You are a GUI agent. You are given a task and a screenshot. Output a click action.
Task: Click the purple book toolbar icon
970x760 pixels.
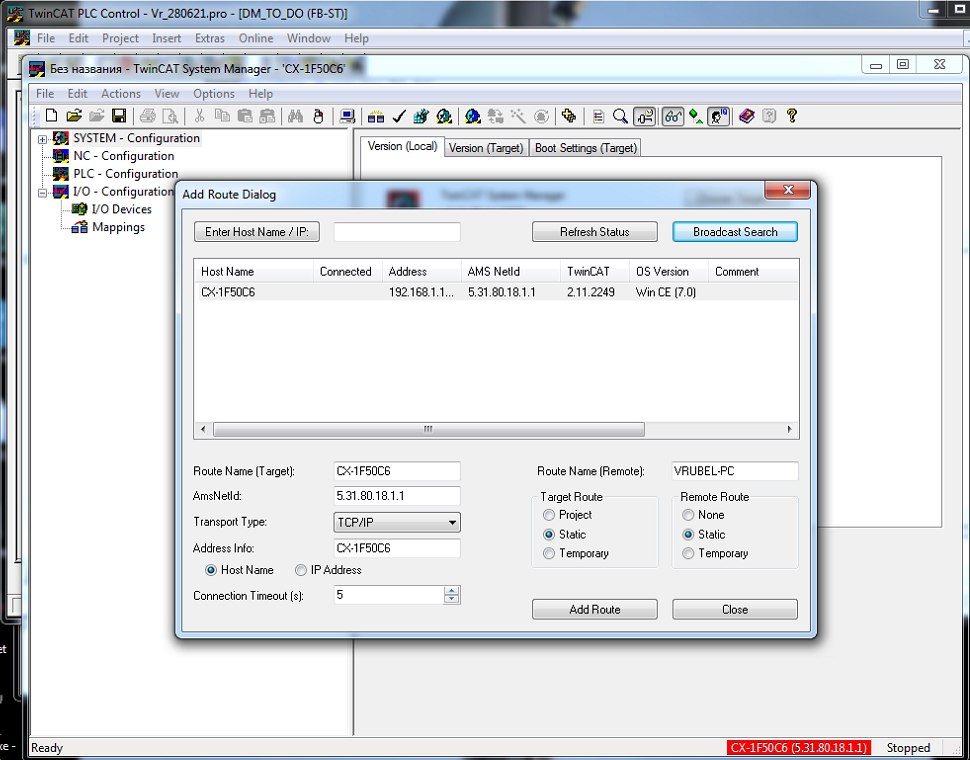pyautogui.click(x=747, y=116)
